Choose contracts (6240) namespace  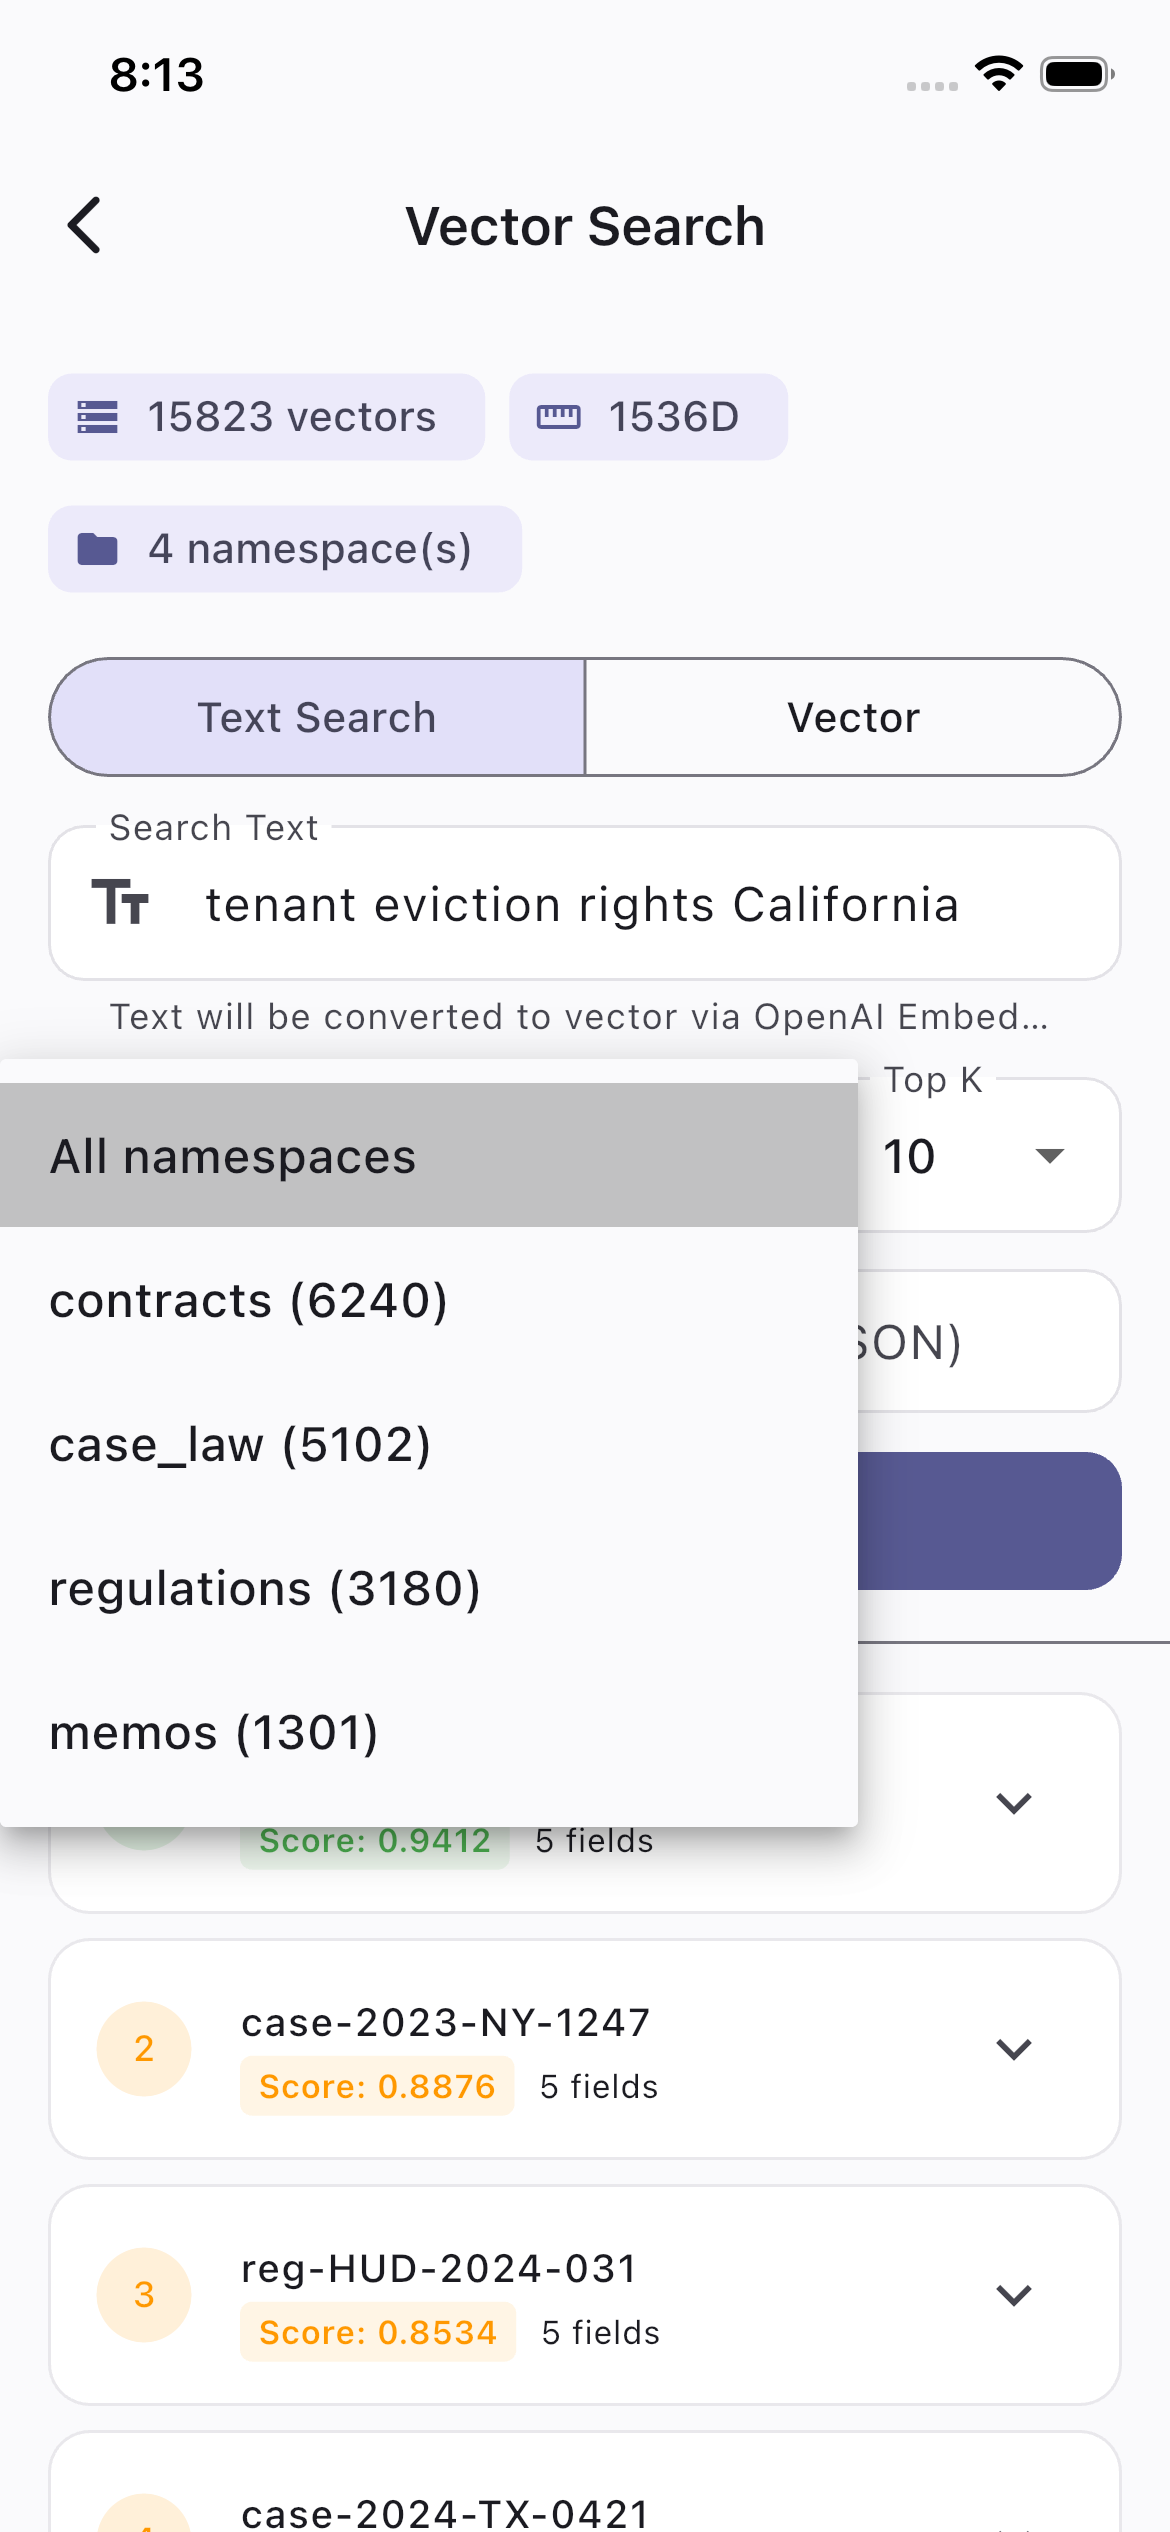(428, 1300)
